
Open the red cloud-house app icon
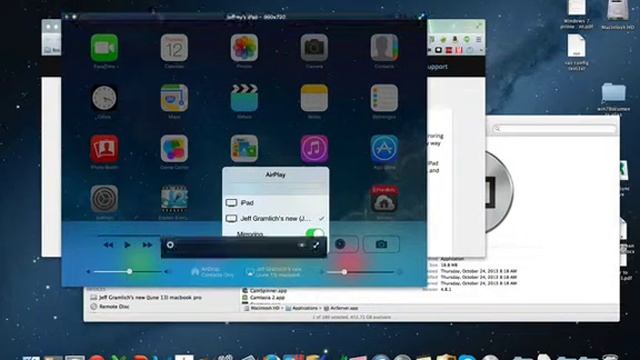click(x=384, y=199)
